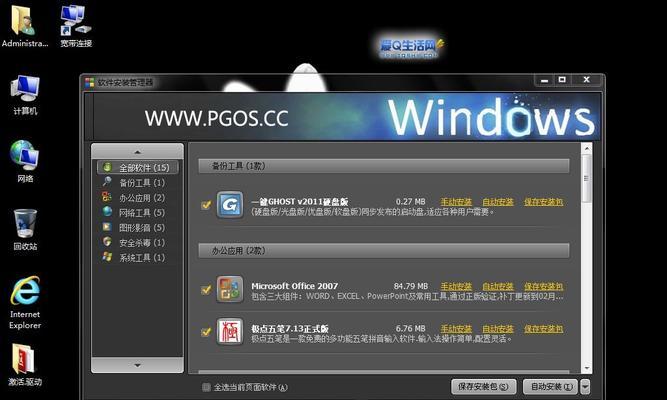Collapse the 办公应用 (2款) section header
Viewport: 667px width, 400px height.
[x=384, y=251]
